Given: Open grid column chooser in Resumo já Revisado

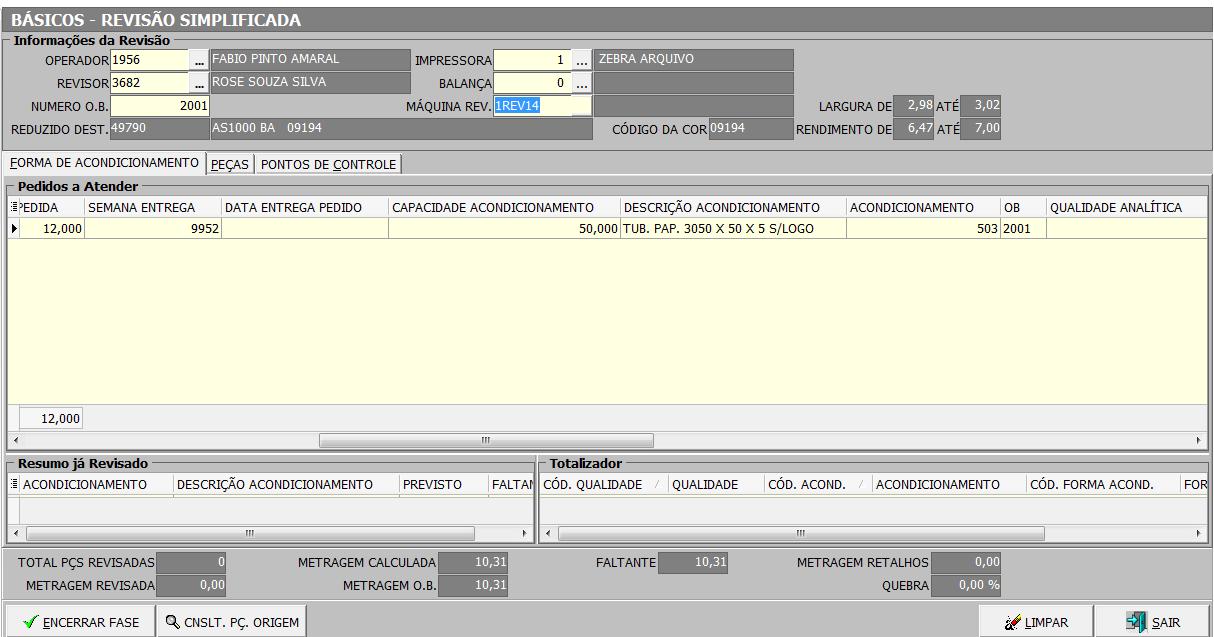Looking at the screenshot, I should click(14, 485).
